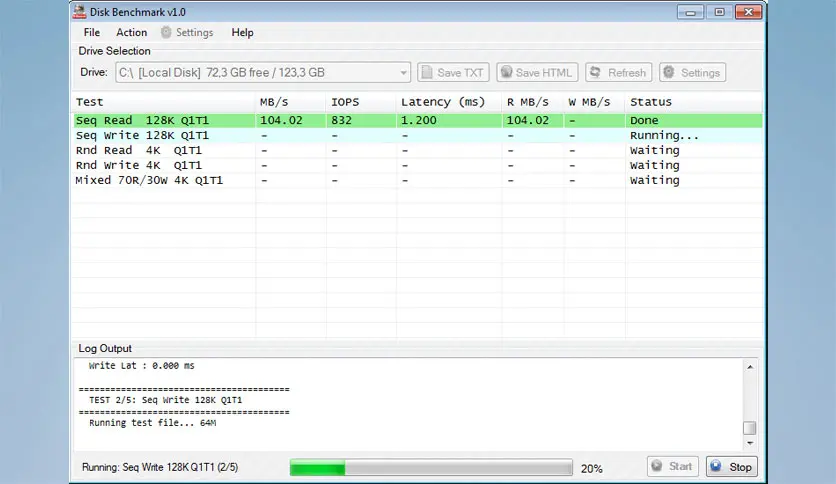Minimize the Disk Benchmark window

point(690,12)
